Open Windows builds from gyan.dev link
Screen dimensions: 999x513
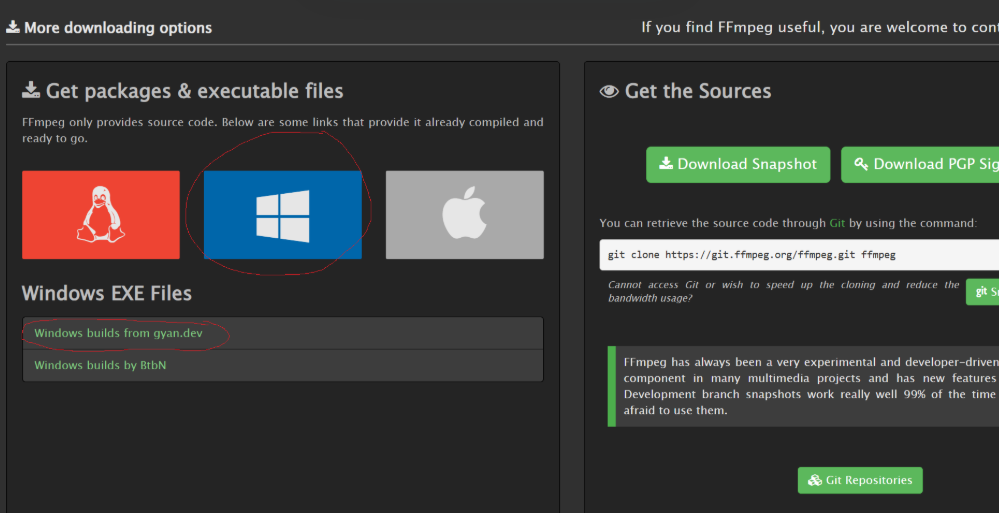point(118,333)
